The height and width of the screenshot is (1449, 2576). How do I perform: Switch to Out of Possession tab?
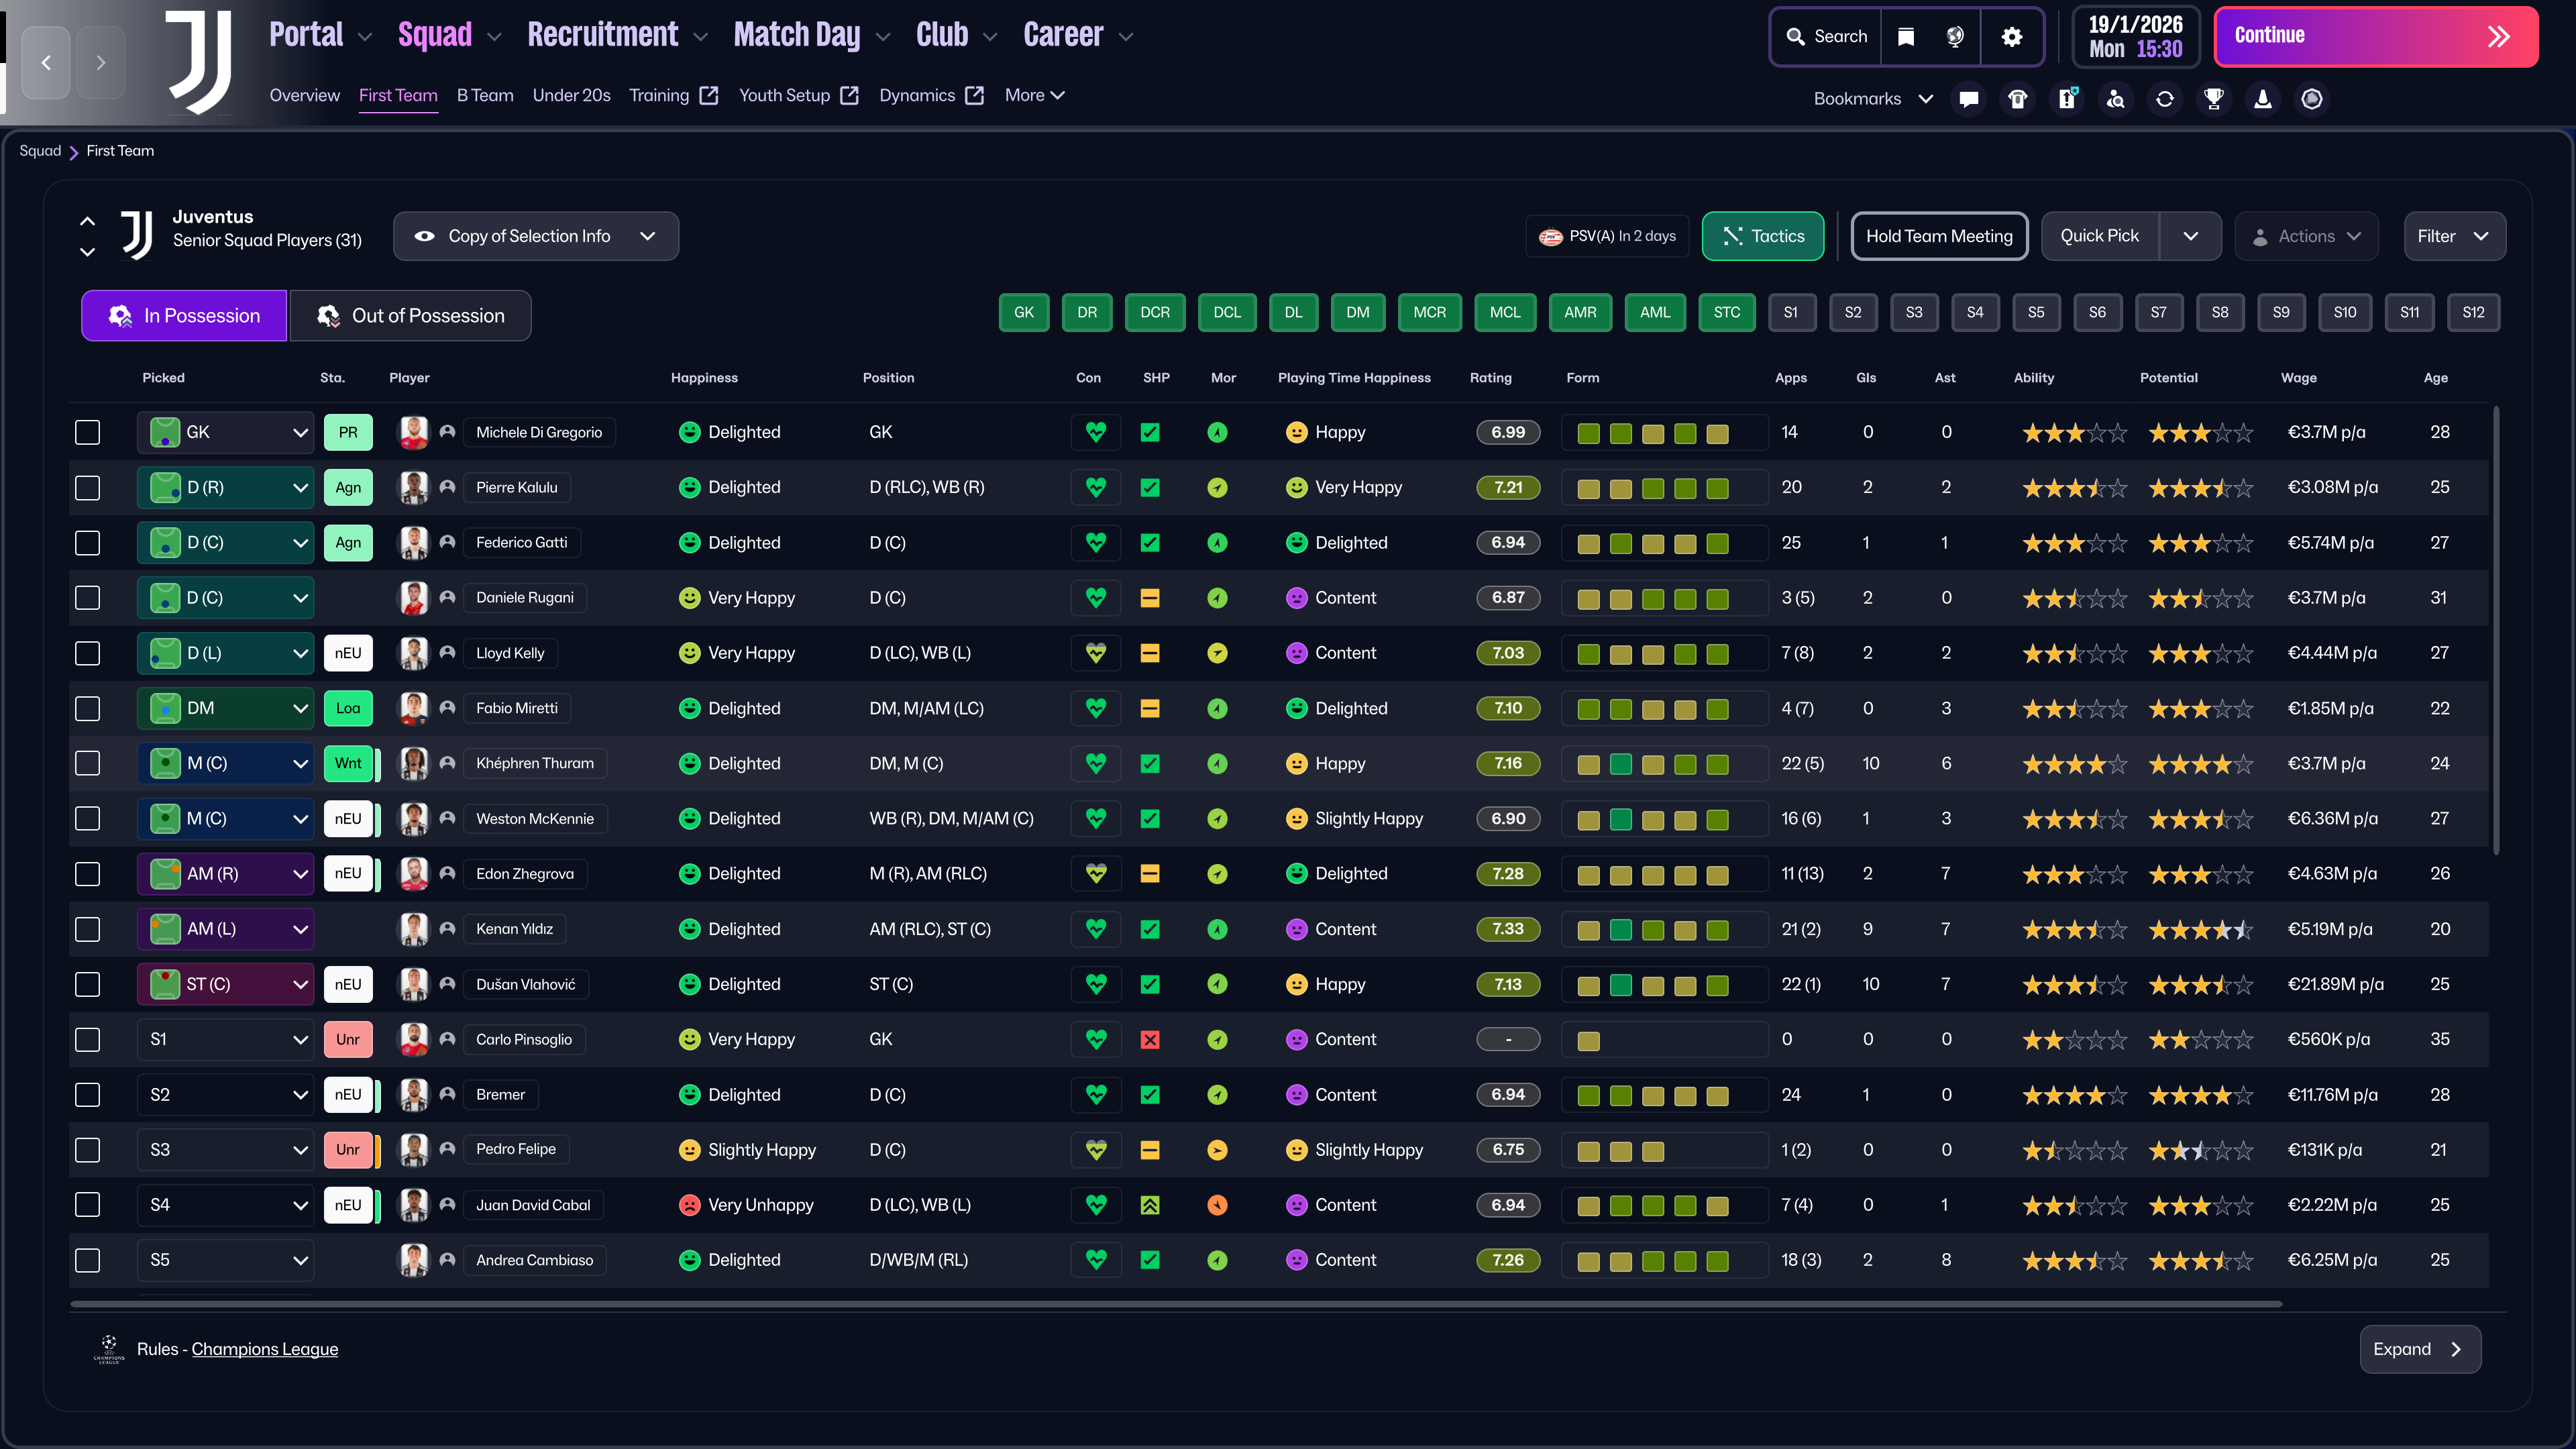pos(411,316)
